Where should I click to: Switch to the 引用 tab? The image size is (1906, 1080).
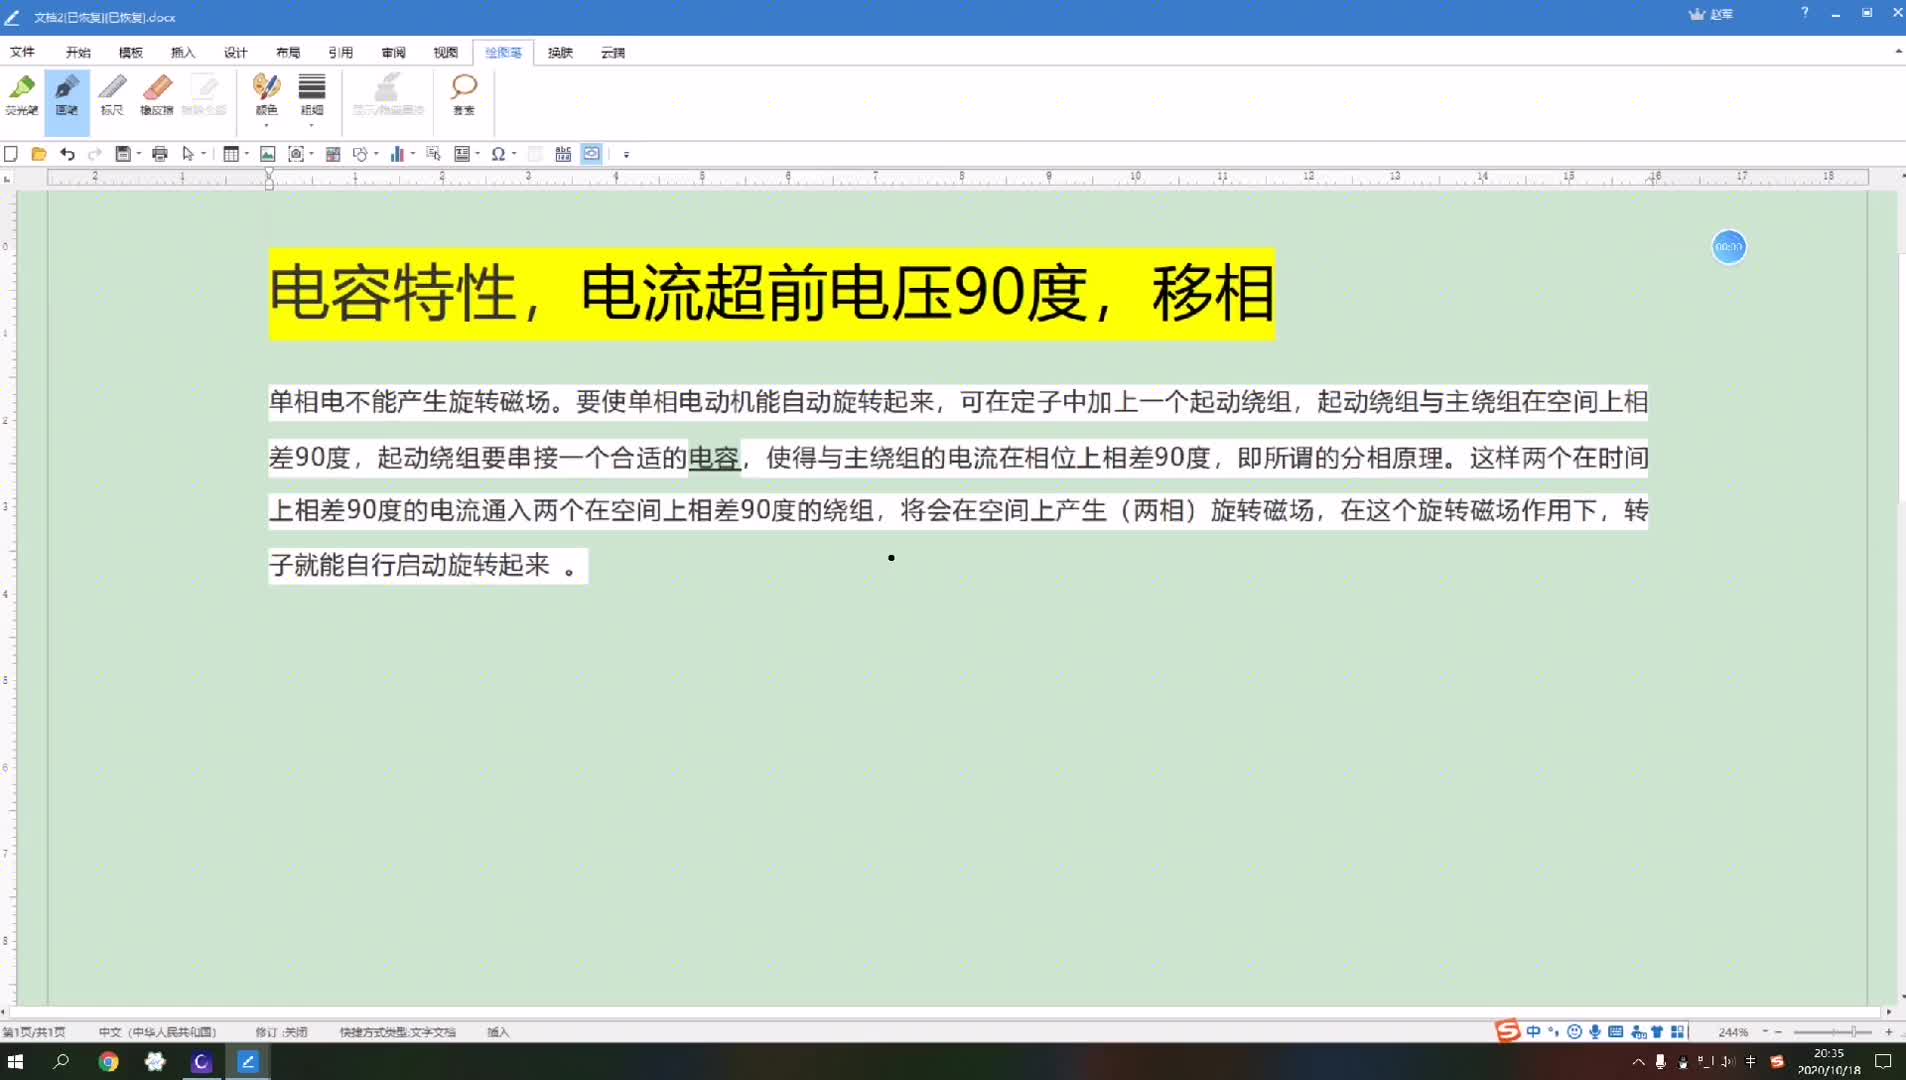(x=341, y=52)
